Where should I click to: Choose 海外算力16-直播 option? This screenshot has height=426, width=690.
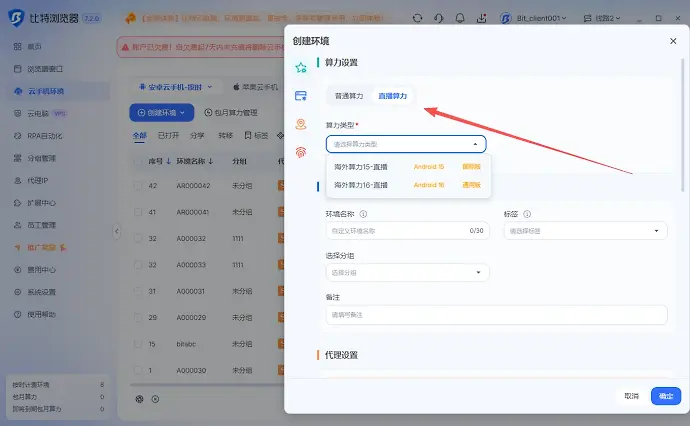click(408, 185)
